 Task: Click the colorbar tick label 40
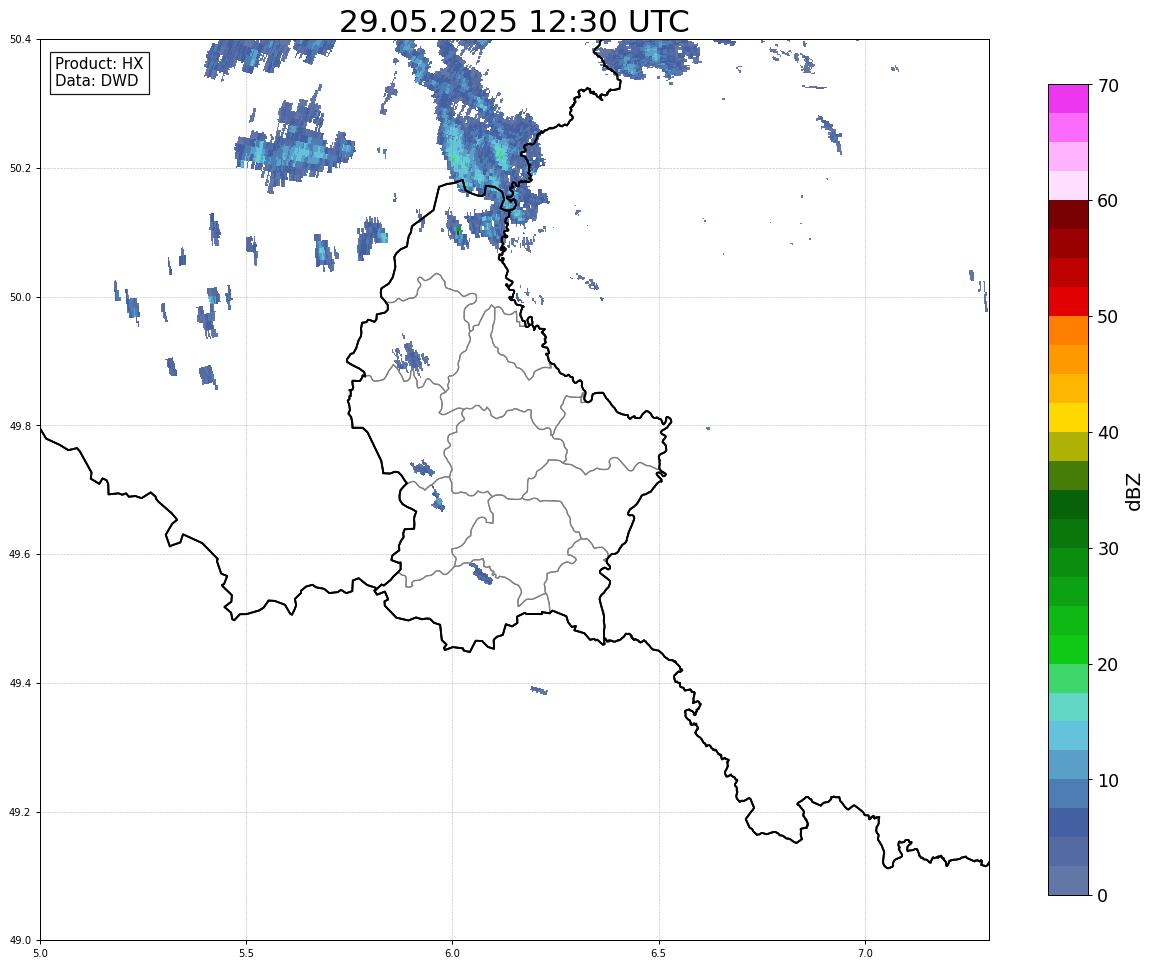(x=1108, y=433)
